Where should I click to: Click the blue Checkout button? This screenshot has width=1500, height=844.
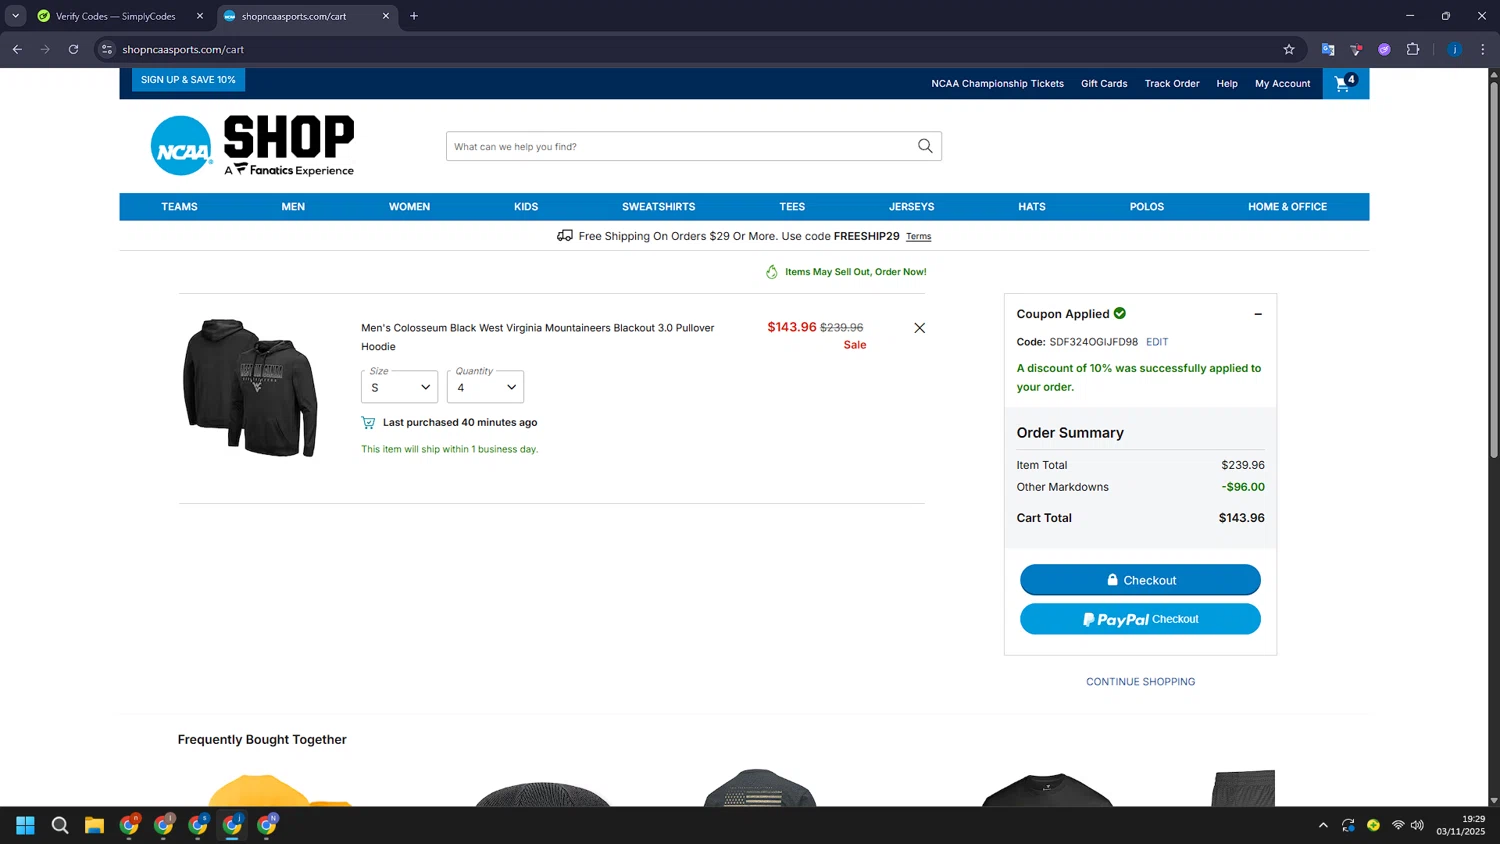pos(1140,580)
